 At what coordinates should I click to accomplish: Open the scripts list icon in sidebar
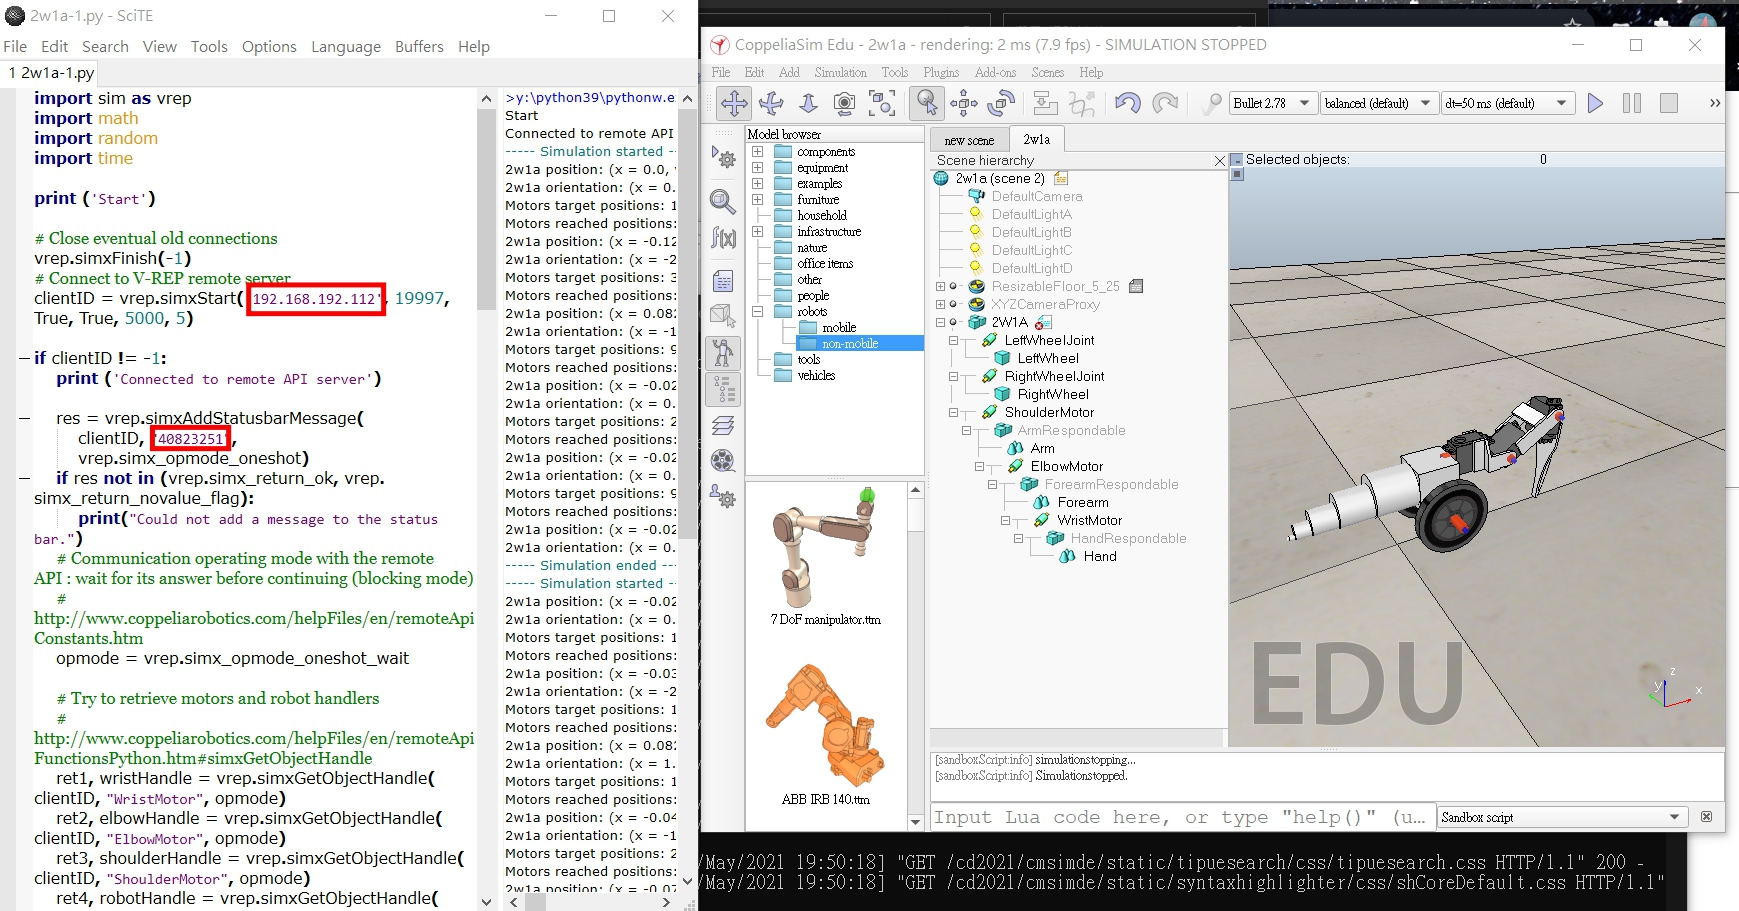(x=723, y=281)
